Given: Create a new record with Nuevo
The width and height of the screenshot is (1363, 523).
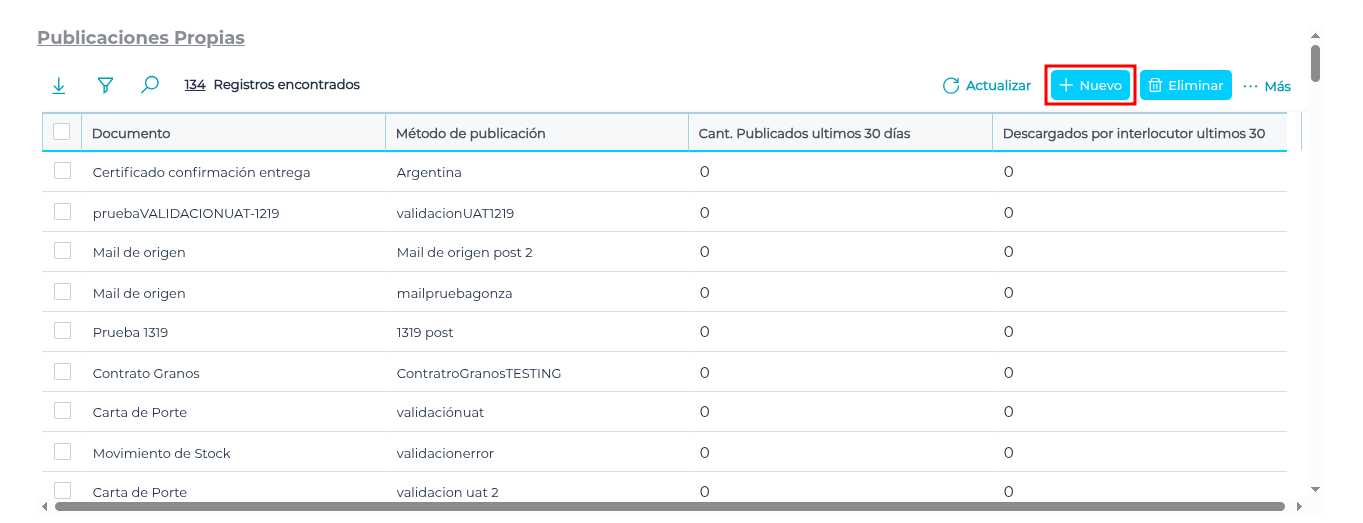Looking at the screenshot, I should point(1090,86).
